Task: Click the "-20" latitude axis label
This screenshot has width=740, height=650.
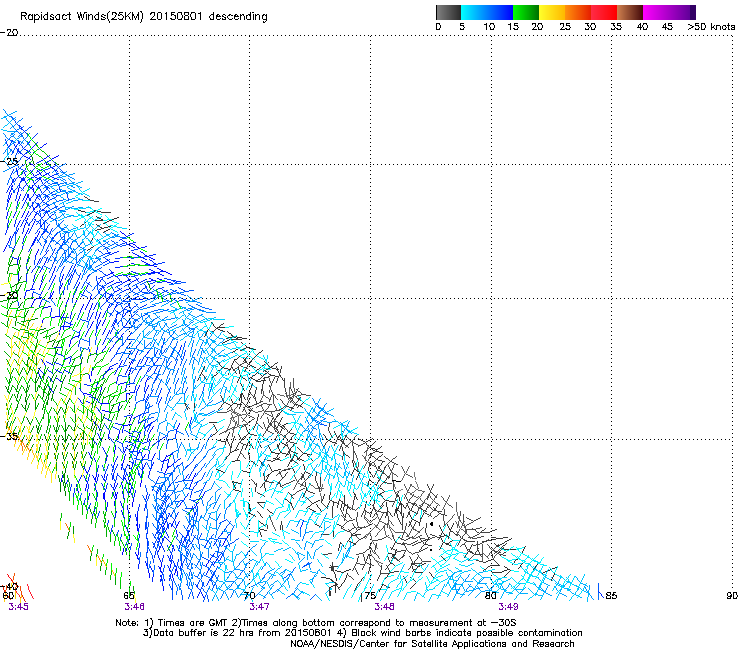Action: [9, 33]
